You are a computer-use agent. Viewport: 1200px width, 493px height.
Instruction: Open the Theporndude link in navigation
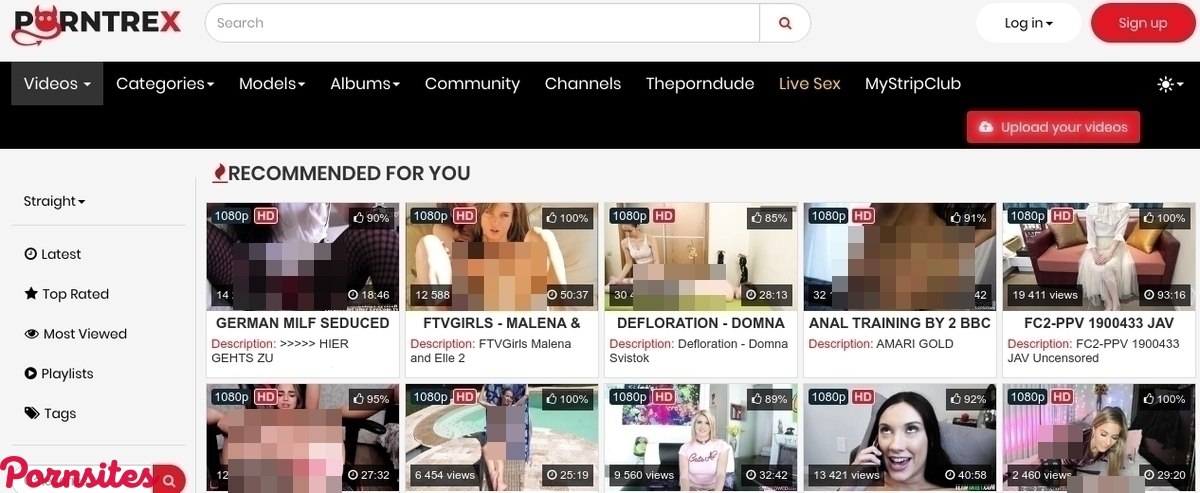pyautogui.click(x=700, y=84)
